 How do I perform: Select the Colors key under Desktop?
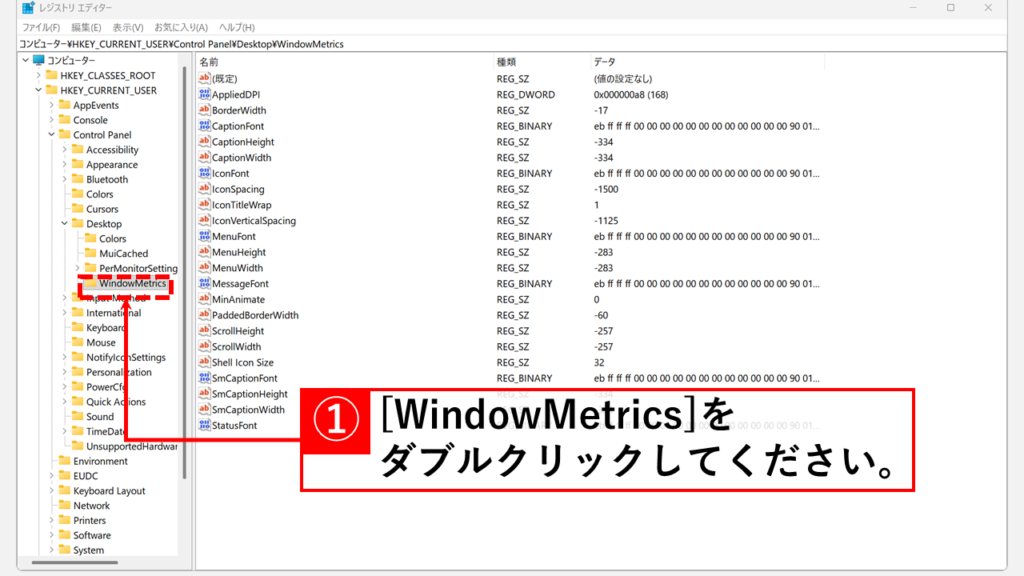pos(112,238)
